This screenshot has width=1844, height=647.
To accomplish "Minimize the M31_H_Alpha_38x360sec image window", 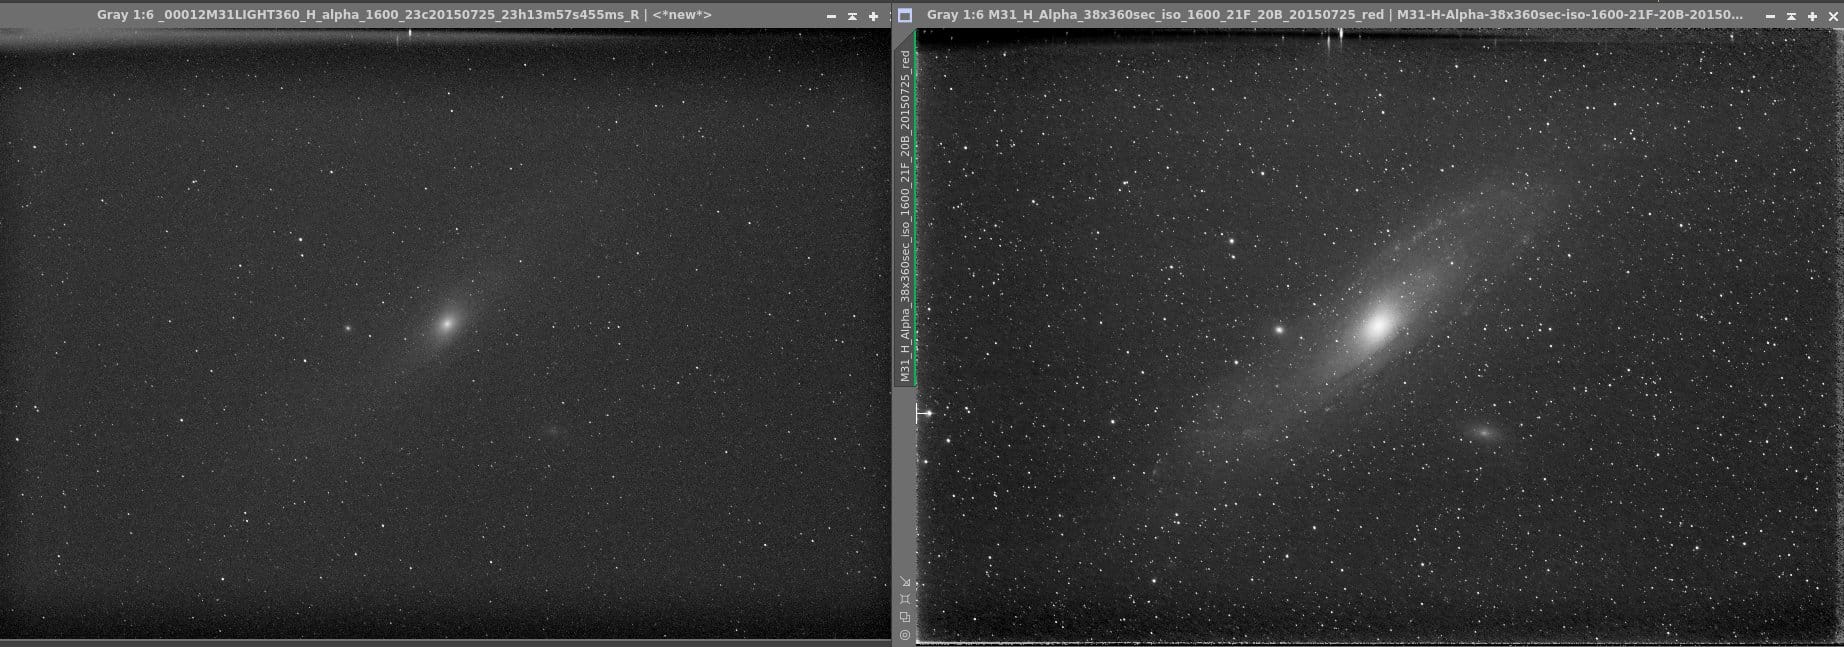I will pos(1770,16).
